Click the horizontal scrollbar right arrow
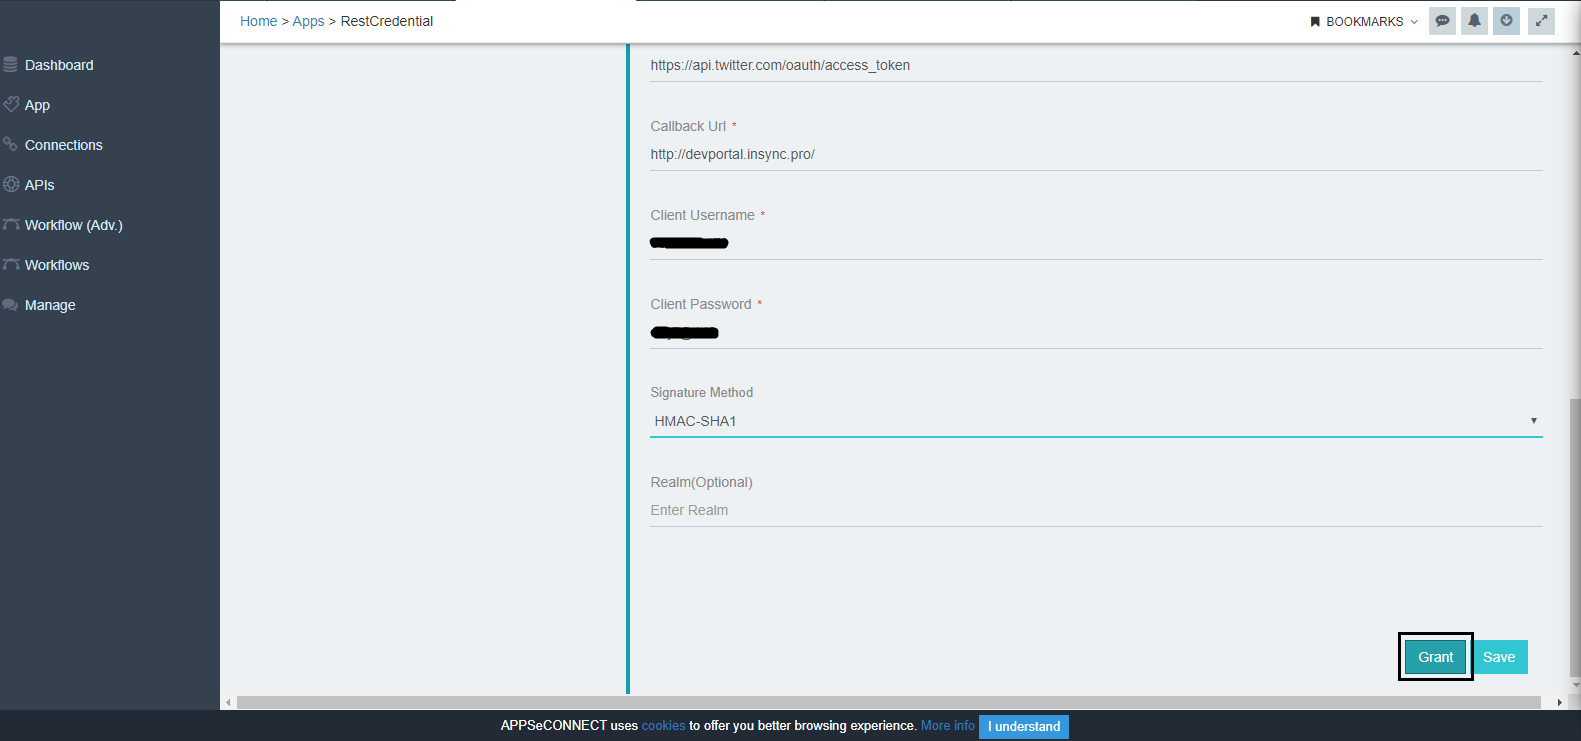This screenshot has width=1581, height=741. [x=1559, y=703]
